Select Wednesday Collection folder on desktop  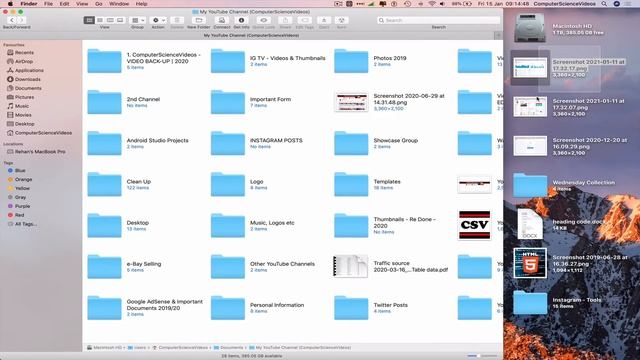tap(530, 185)
